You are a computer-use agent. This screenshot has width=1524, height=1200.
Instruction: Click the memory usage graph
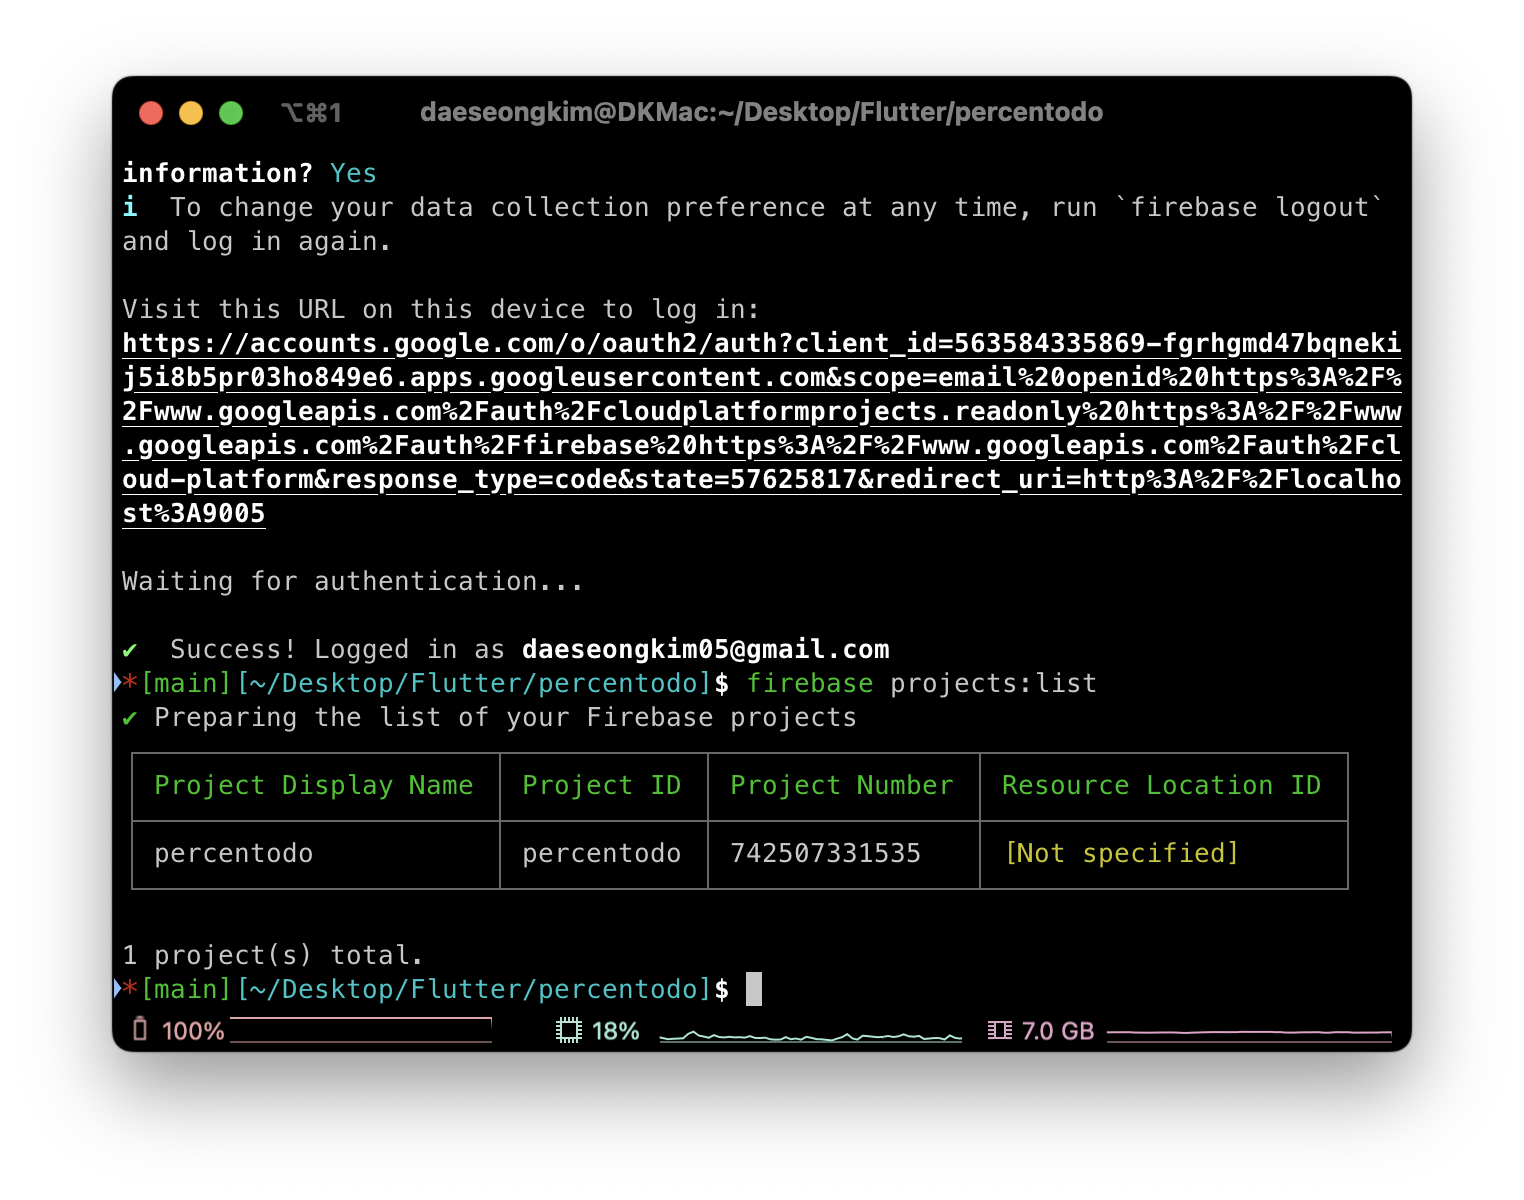(1249, 1034)
